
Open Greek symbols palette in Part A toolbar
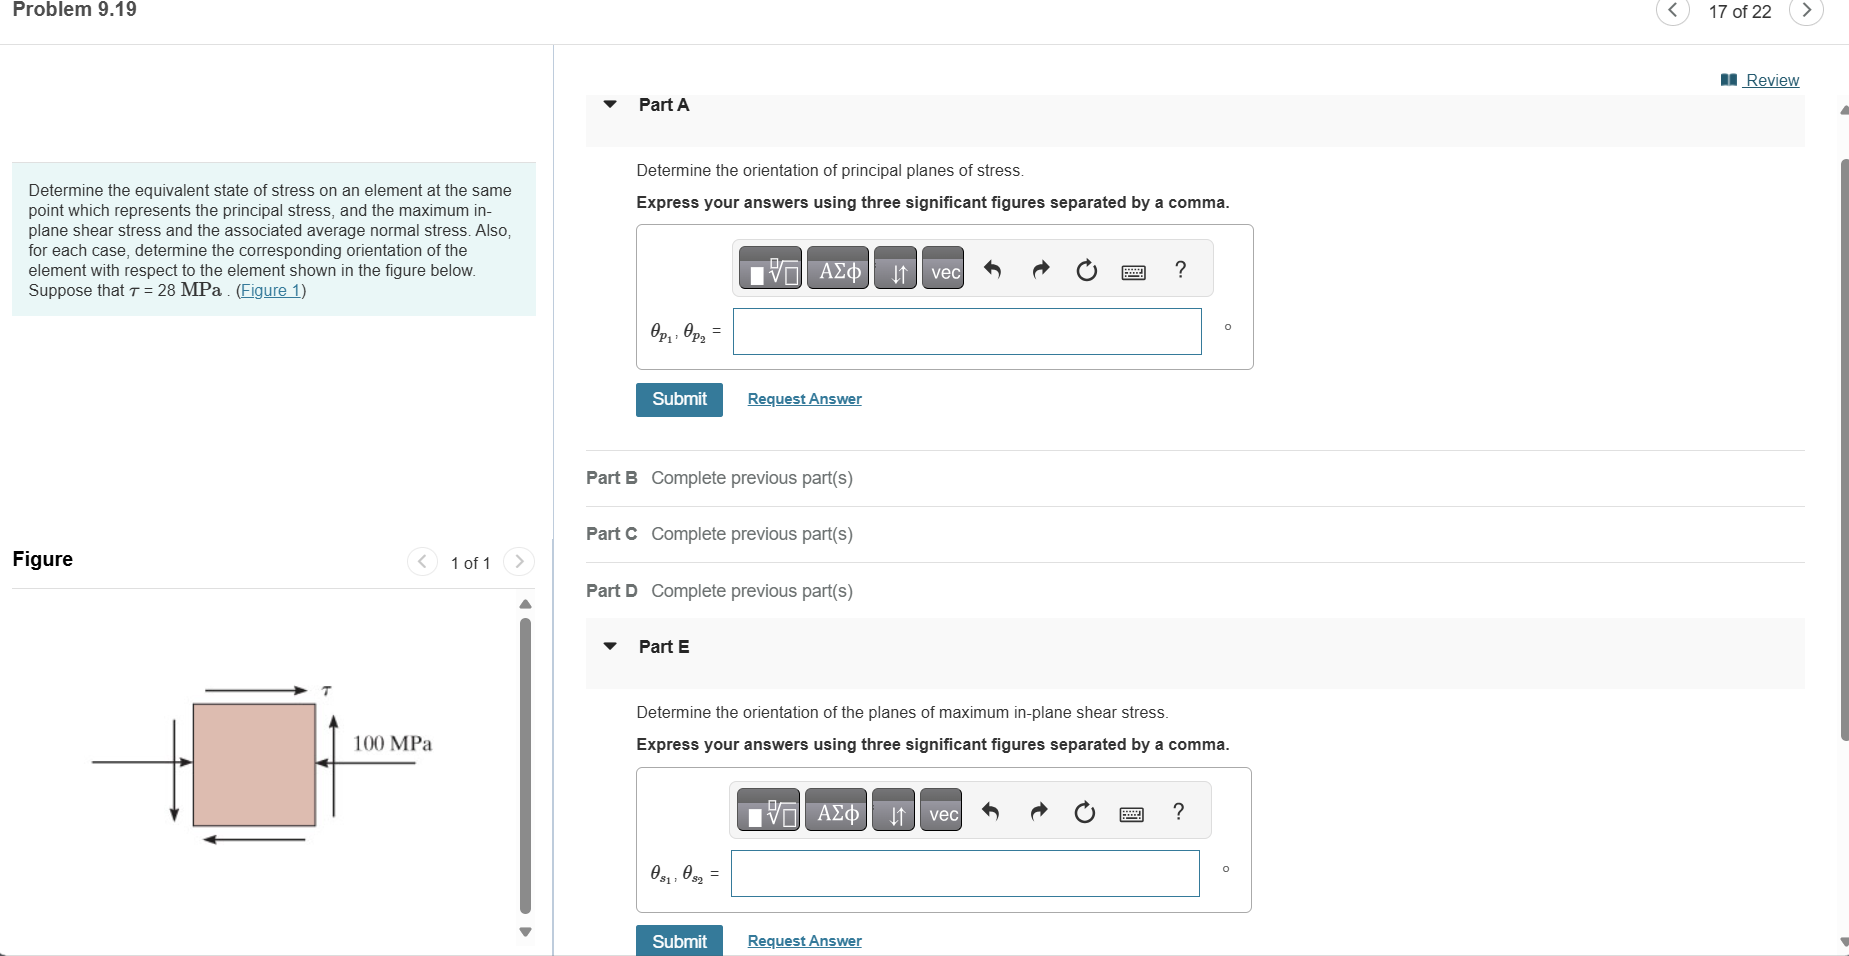(838, 269)
